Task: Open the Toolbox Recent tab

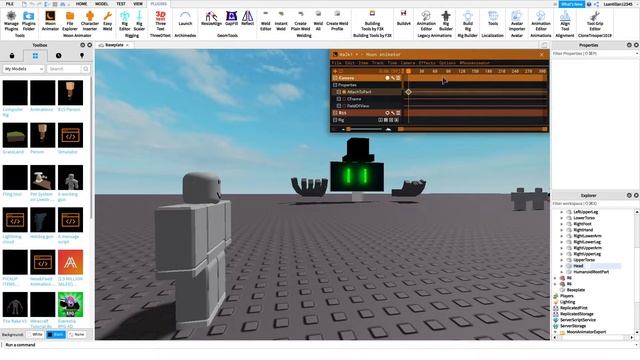Action: pyautogui.click(x=59, y=56)
